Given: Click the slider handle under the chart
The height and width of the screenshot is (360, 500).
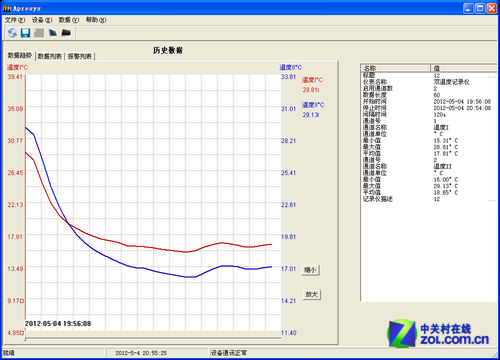Looking at the screenshot, I should point(25,339).
